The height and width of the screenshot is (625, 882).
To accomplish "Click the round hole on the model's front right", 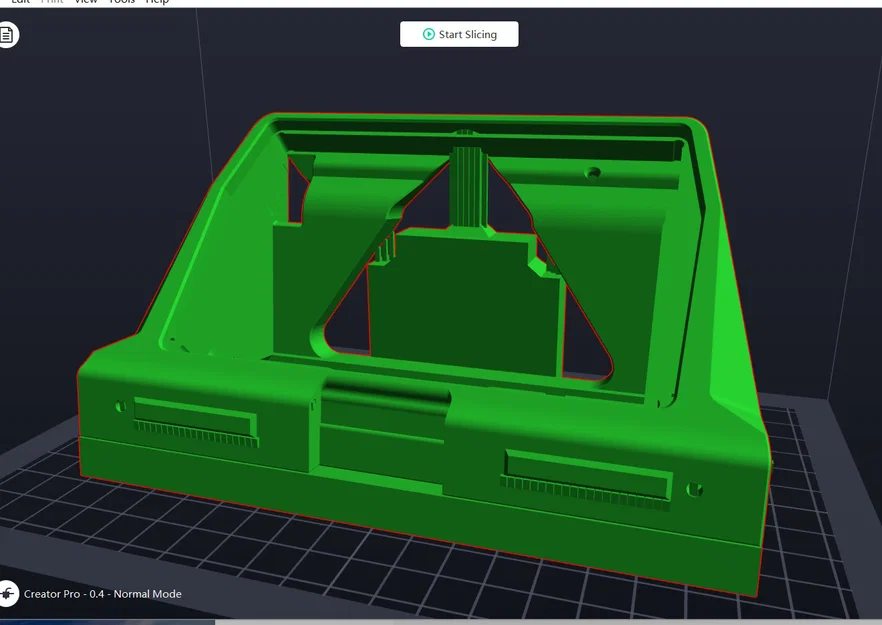I will pyautogui.click(x=694, y=489).
